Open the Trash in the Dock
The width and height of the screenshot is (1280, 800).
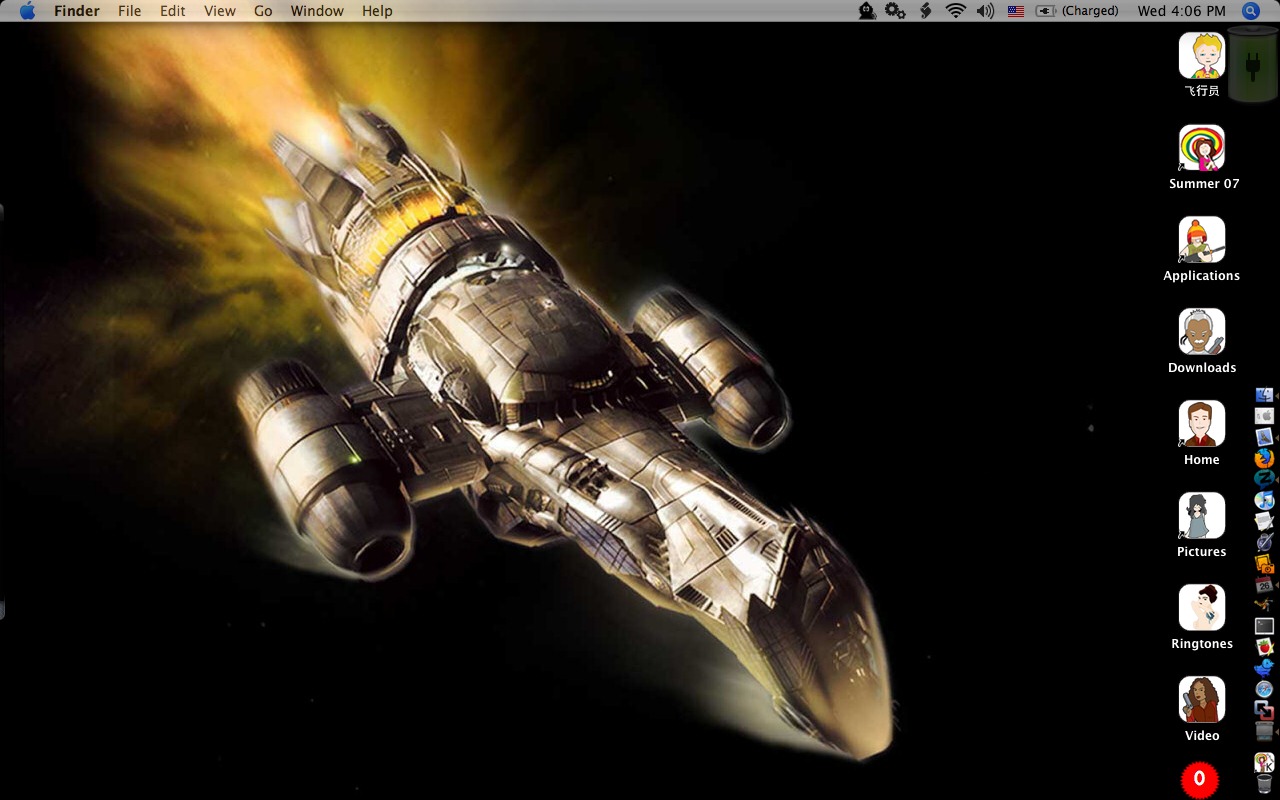(x=1264, y=783)
